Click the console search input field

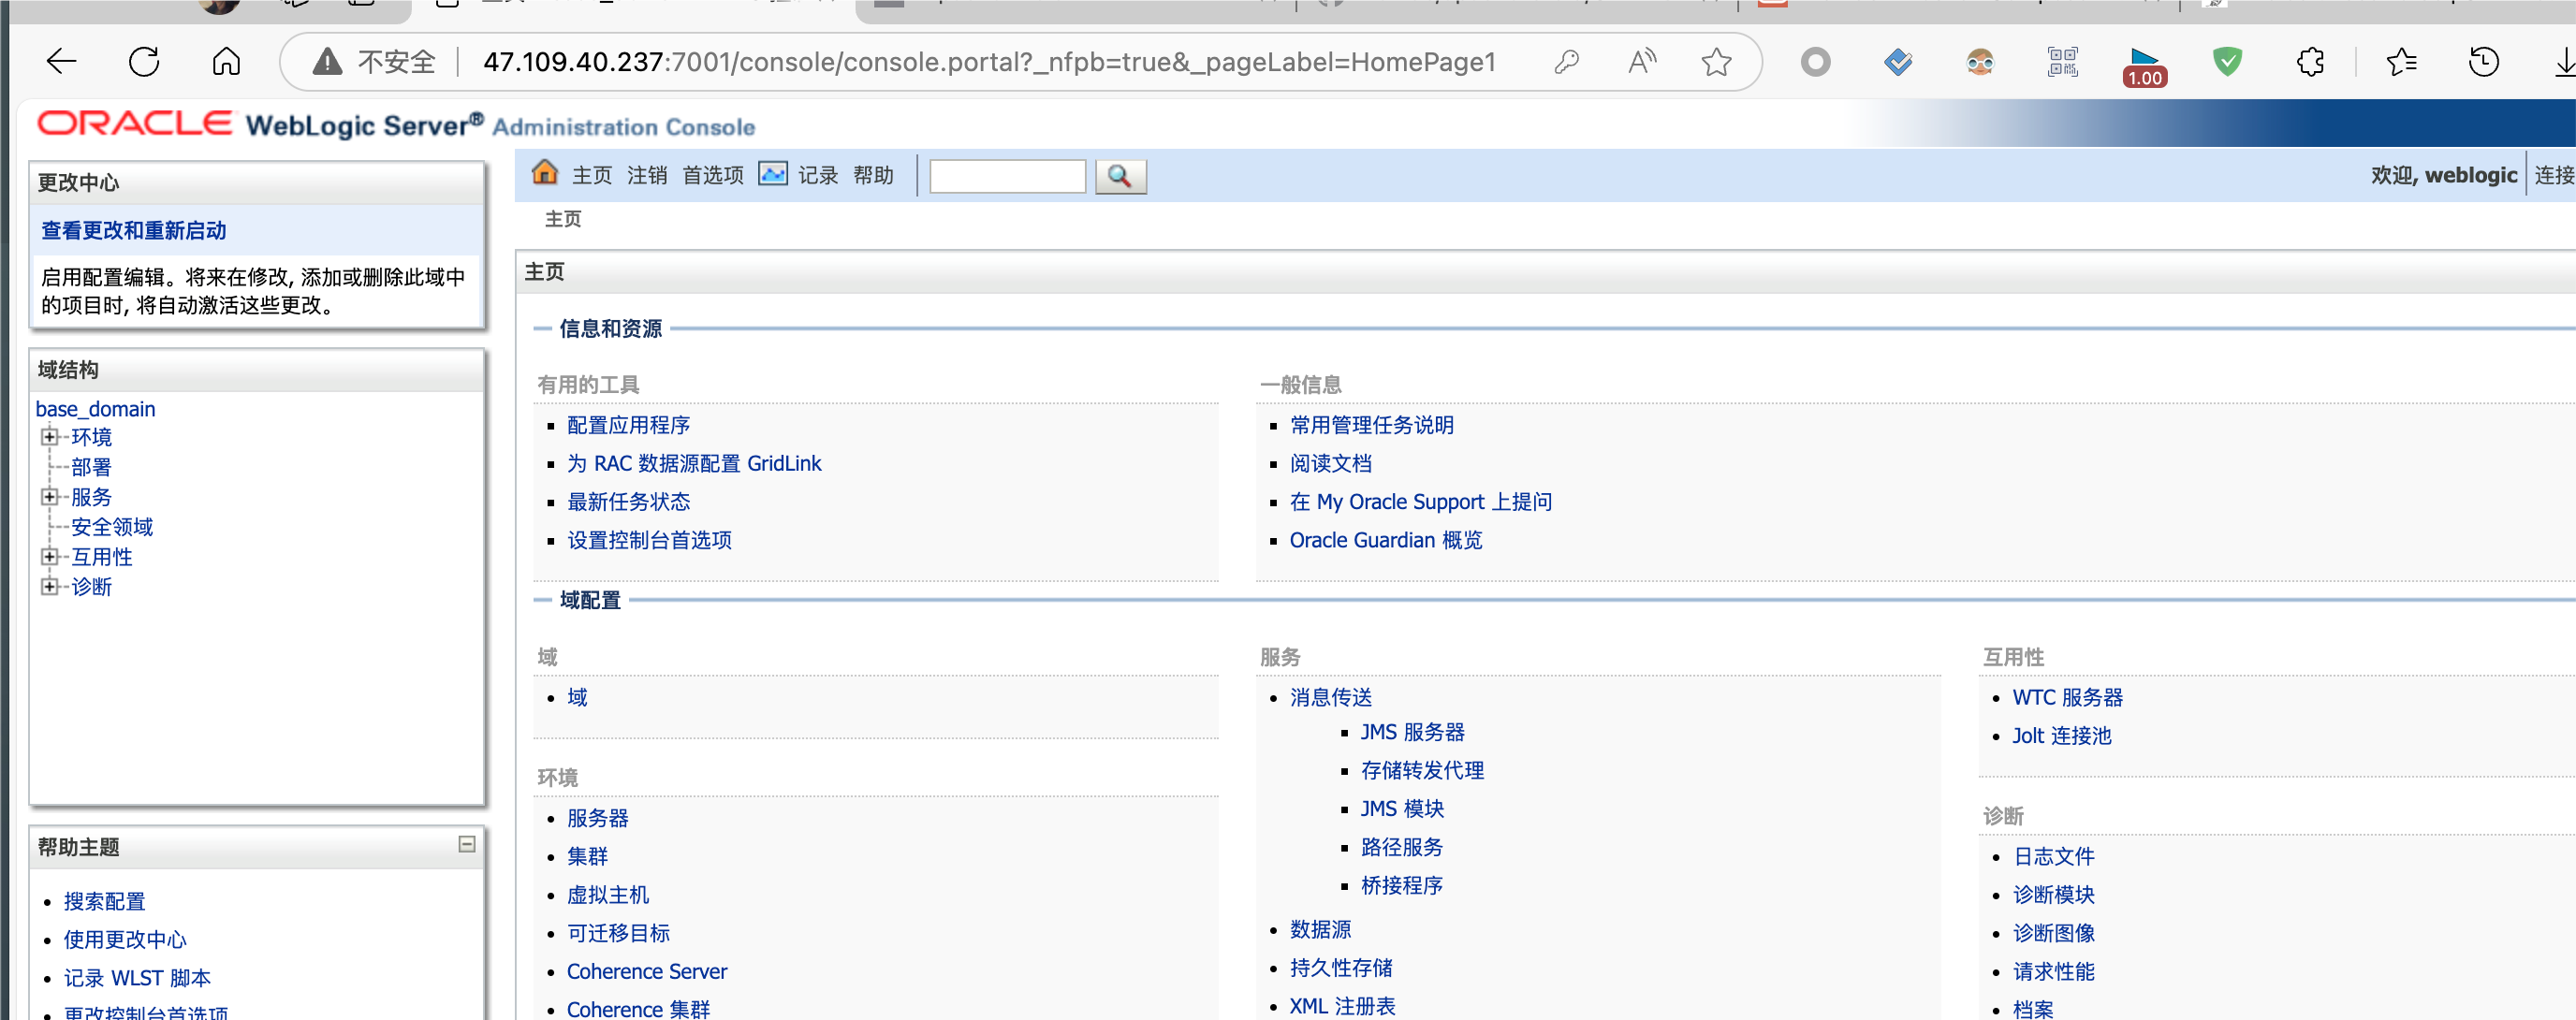pos(1006,176)
